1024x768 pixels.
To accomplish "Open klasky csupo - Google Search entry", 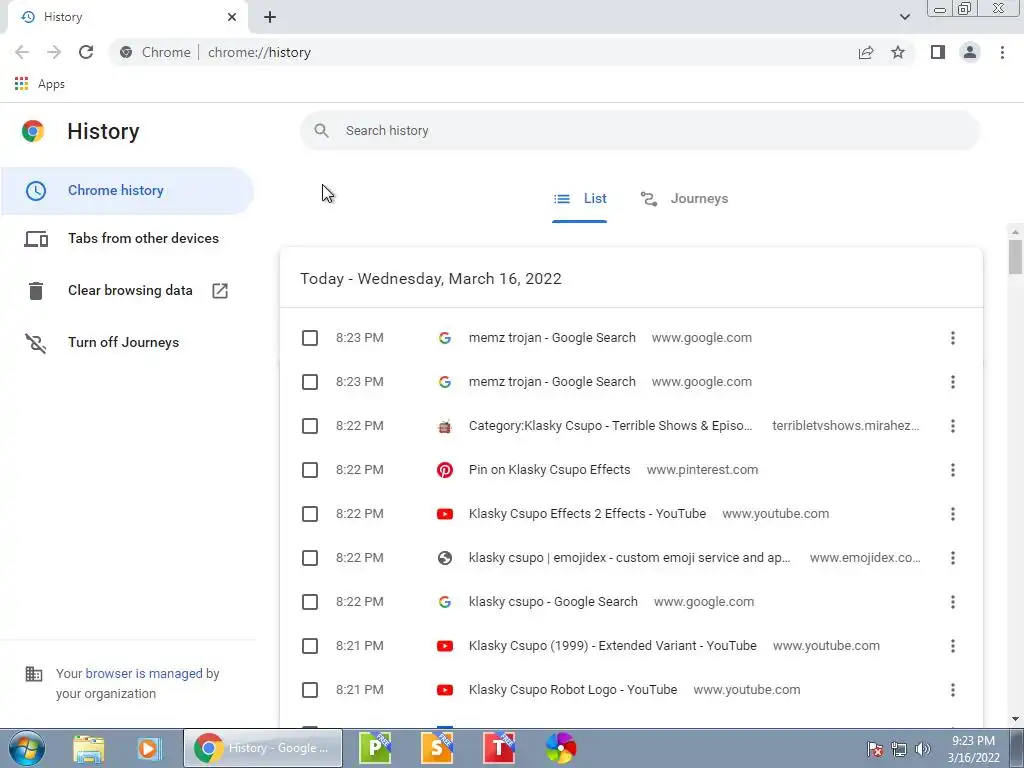I will tap(553, 601).
